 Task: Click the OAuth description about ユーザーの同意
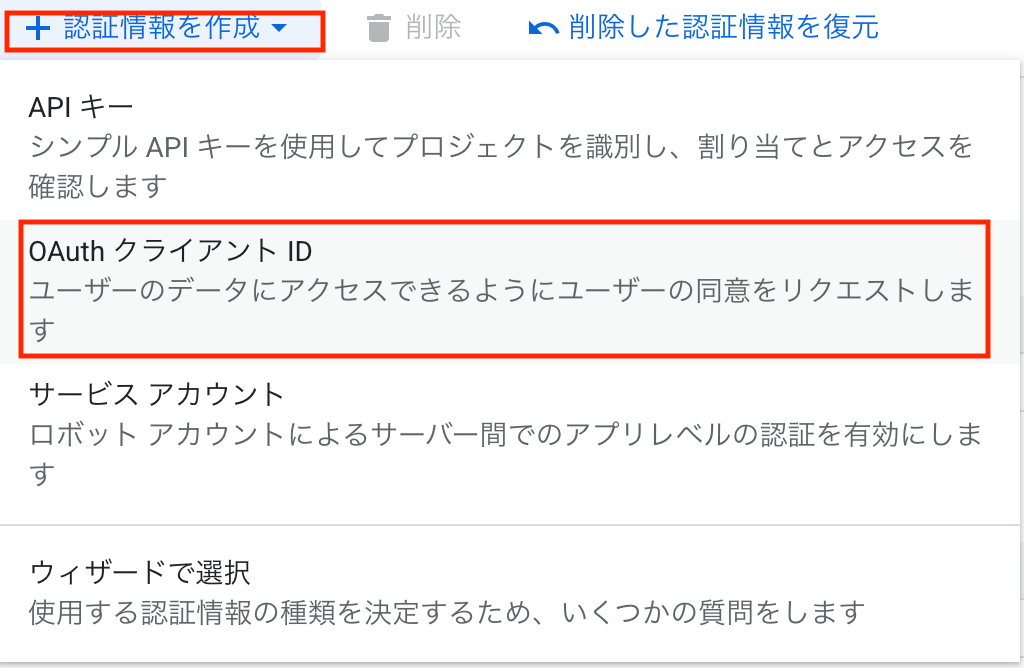pos(502,310)
